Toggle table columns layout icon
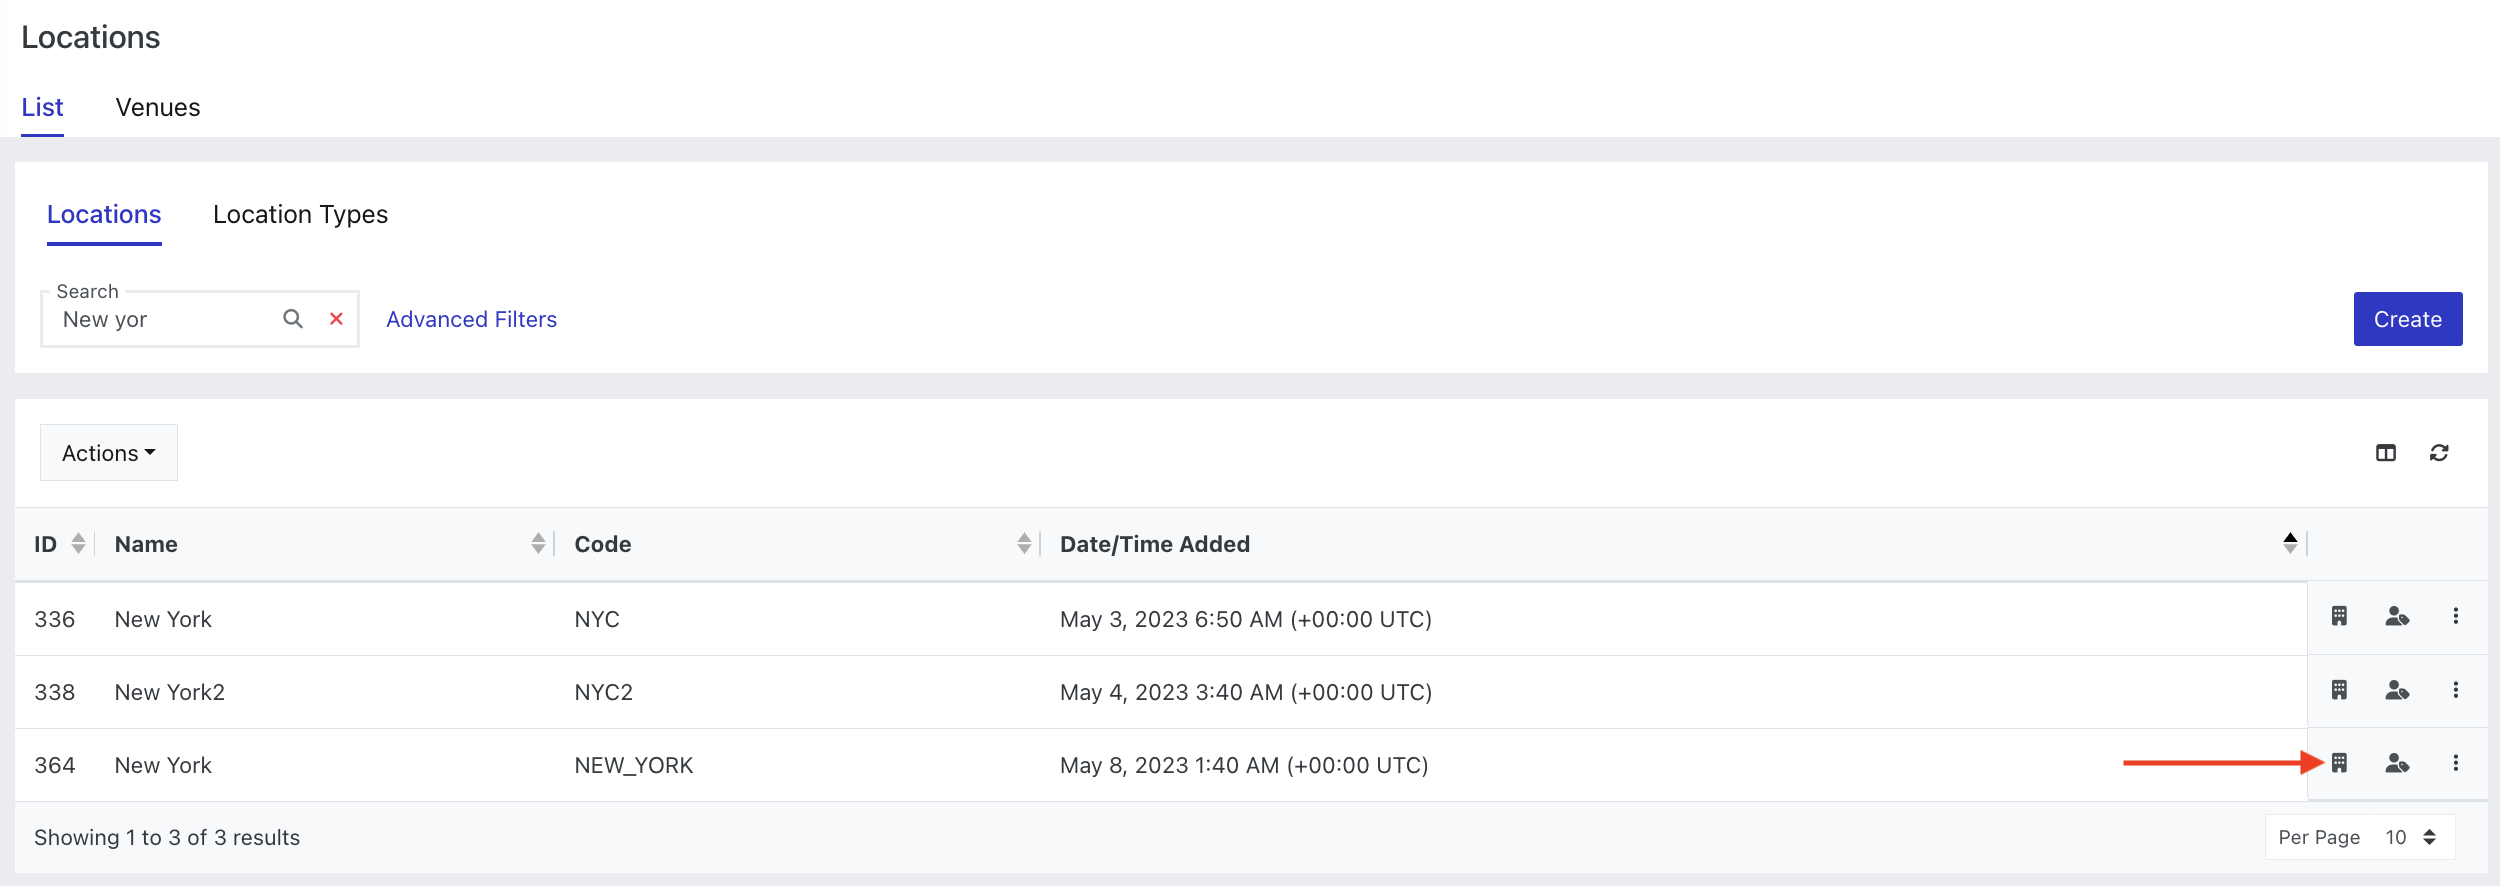2500x886 pixels. tap(2386, 453)
